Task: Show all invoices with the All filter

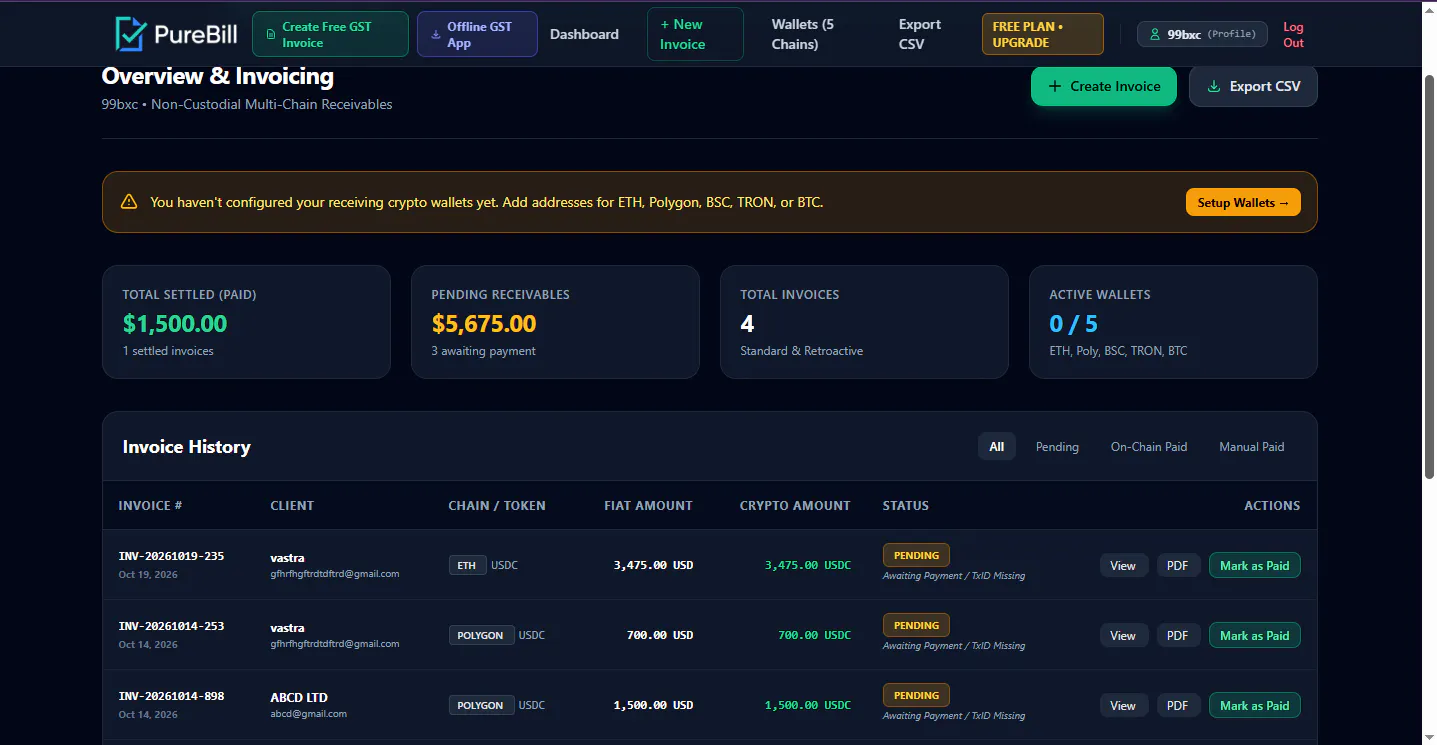Action: pos(997,446)
